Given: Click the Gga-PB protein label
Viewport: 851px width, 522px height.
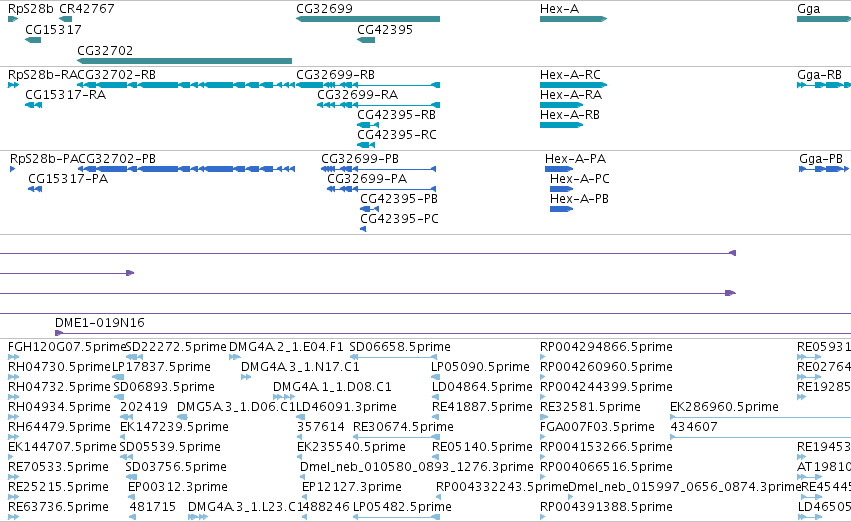Looking at the screenshot, I should click(x=821, y=159).
